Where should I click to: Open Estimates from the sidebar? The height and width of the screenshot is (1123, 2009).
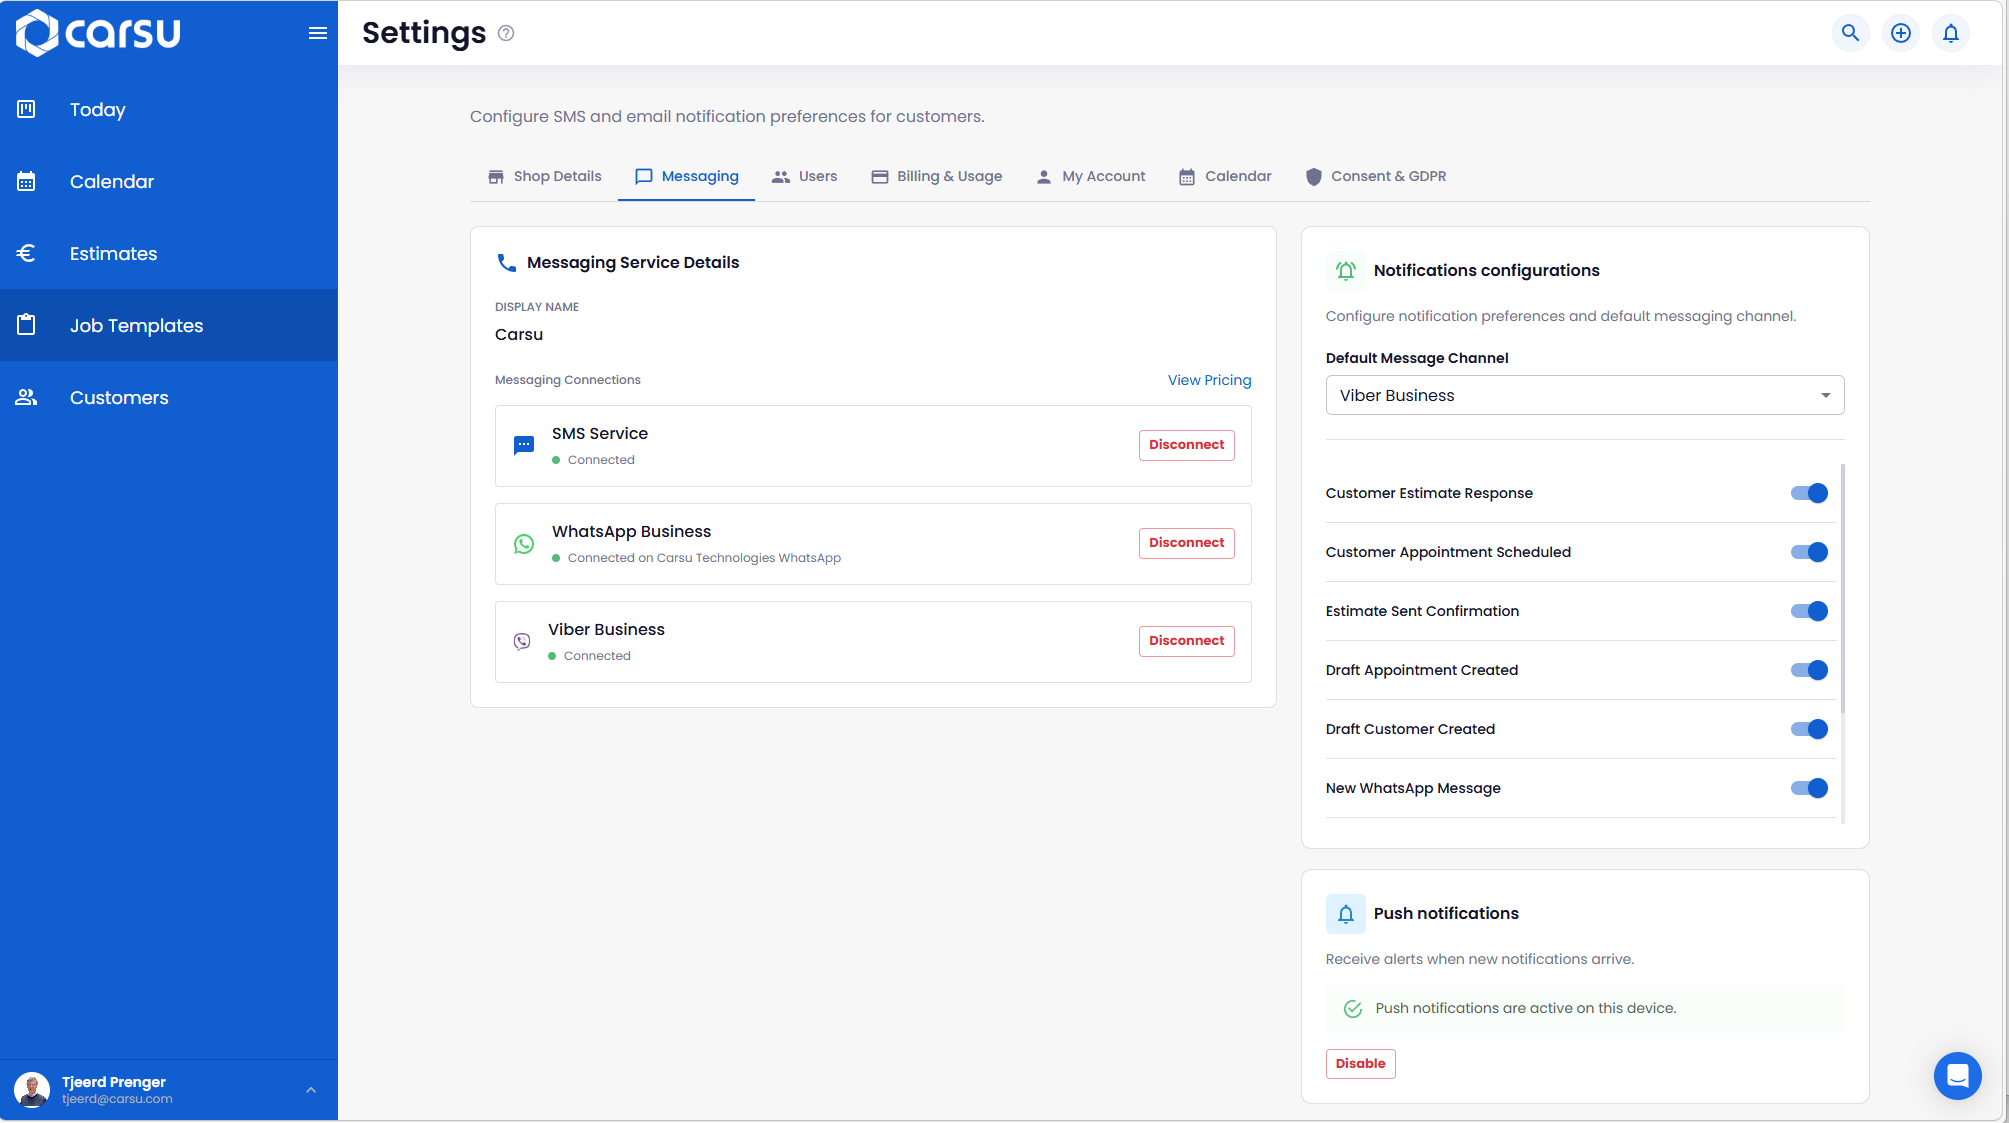[113, 253]
